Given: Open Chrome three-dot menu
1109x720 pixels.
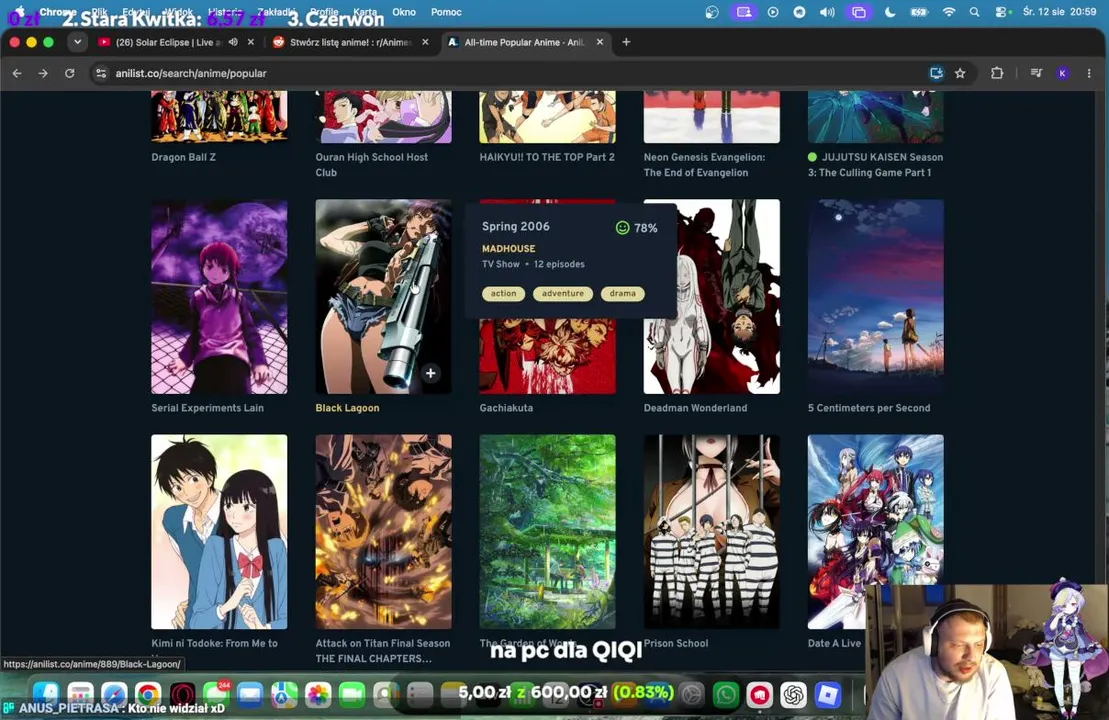Looking at the screenshot, I should pos(1088,73).
